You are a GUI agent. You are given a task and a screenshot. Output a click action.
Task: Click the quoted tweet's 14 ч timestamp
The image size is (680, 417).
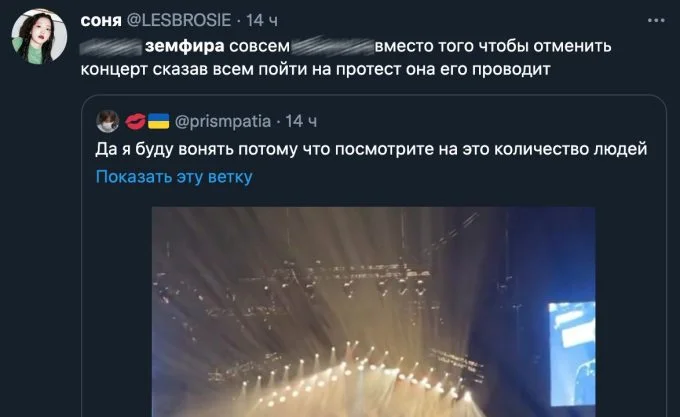(x=301, y=121)
